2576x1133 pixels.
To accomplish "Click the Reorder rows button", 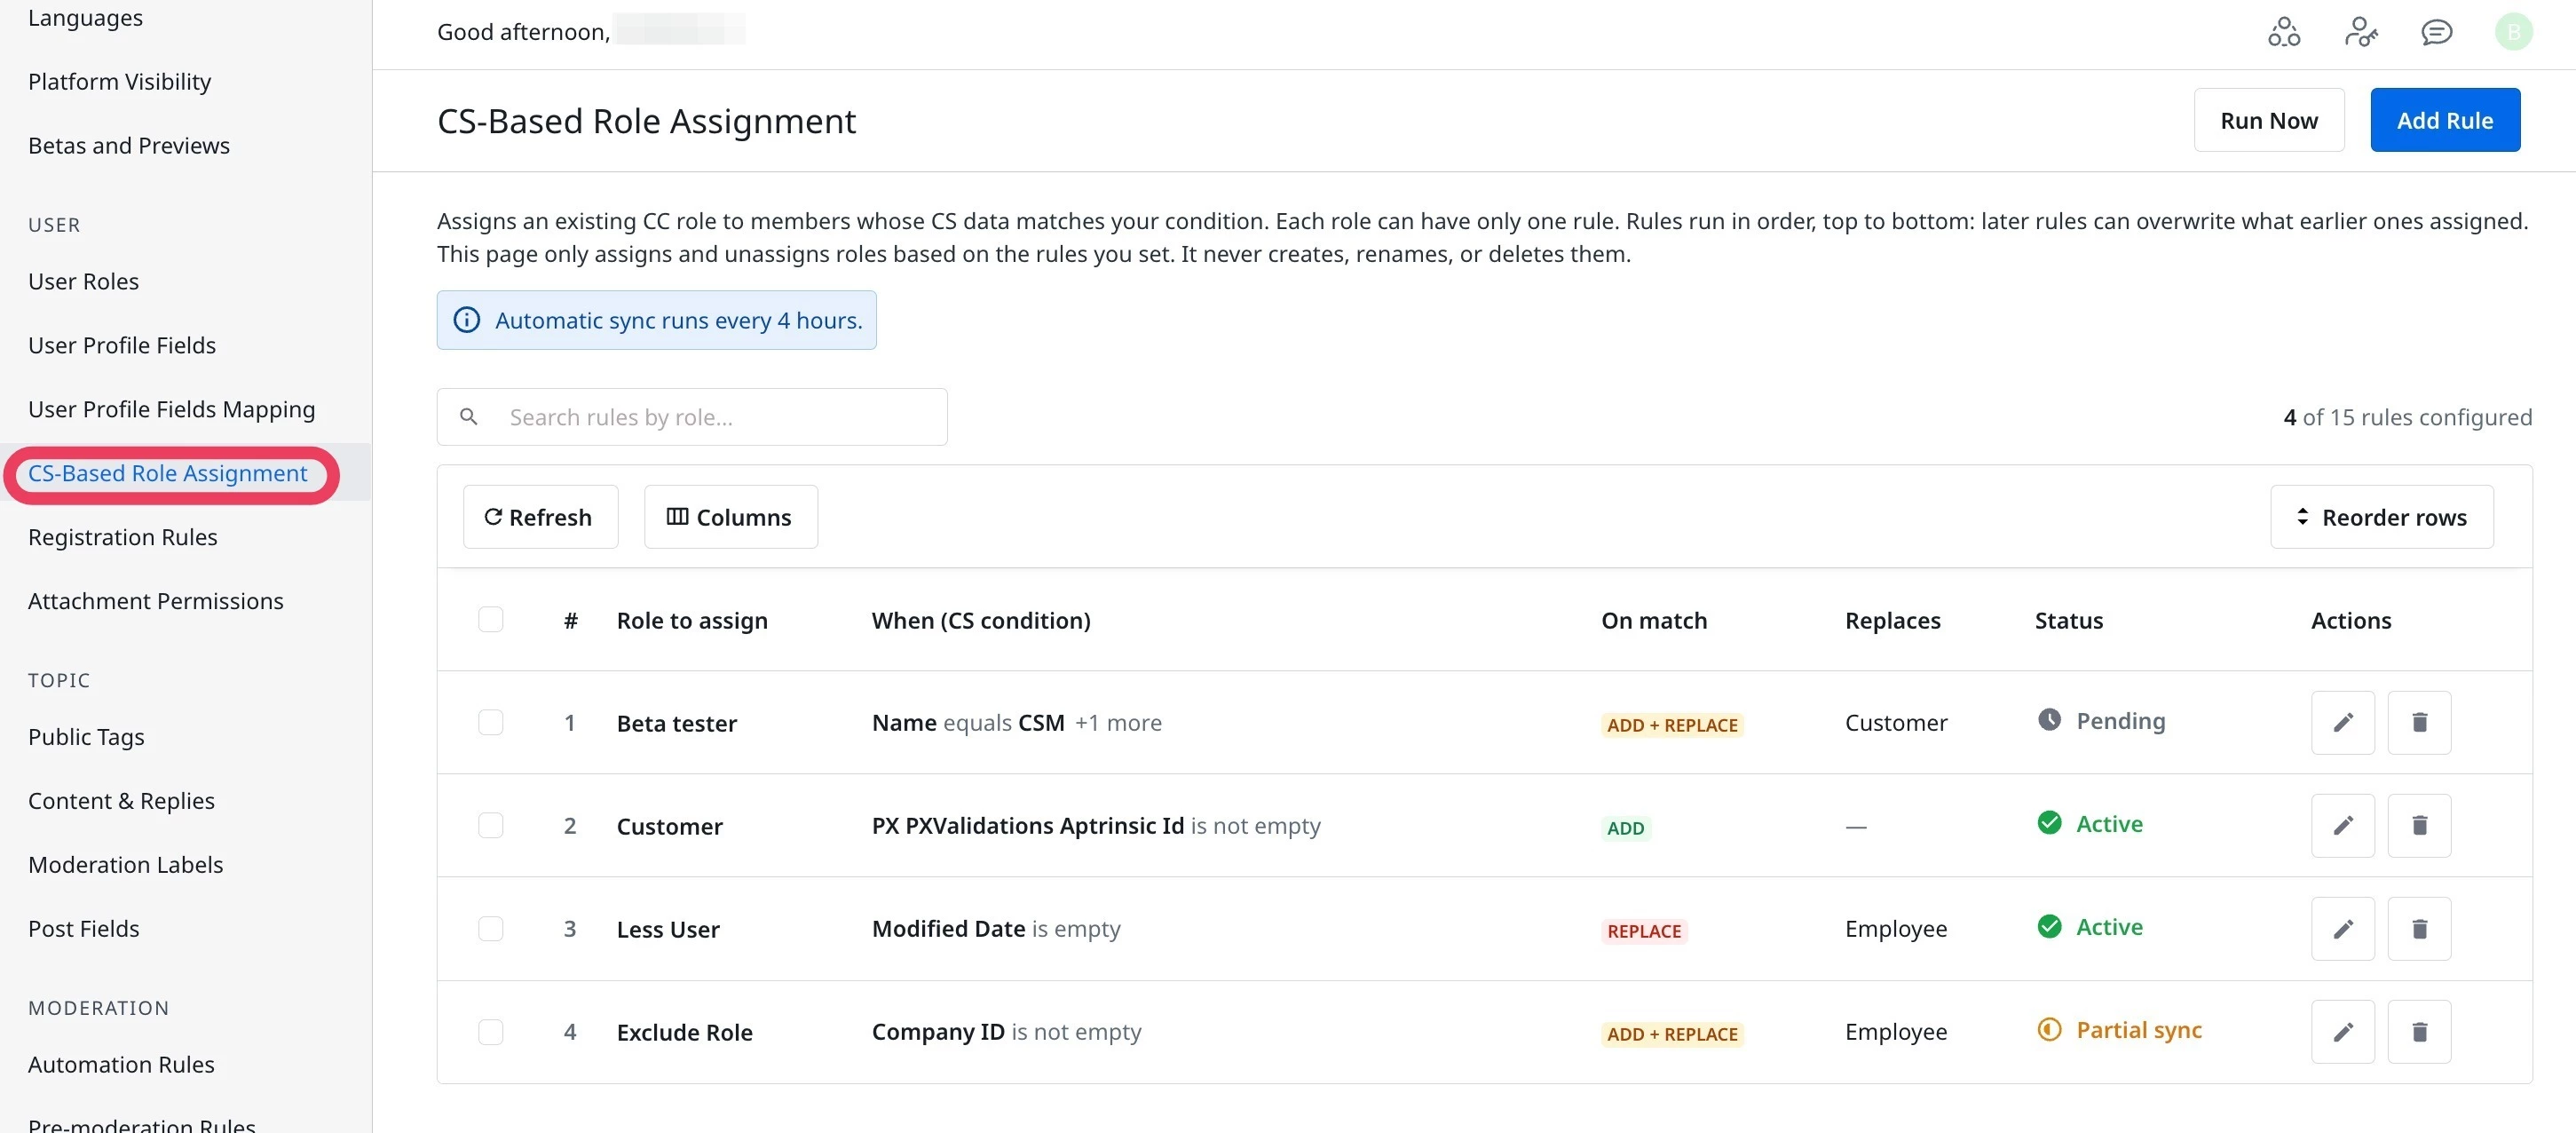I will pyautogui.click(x=2381, y=517).
